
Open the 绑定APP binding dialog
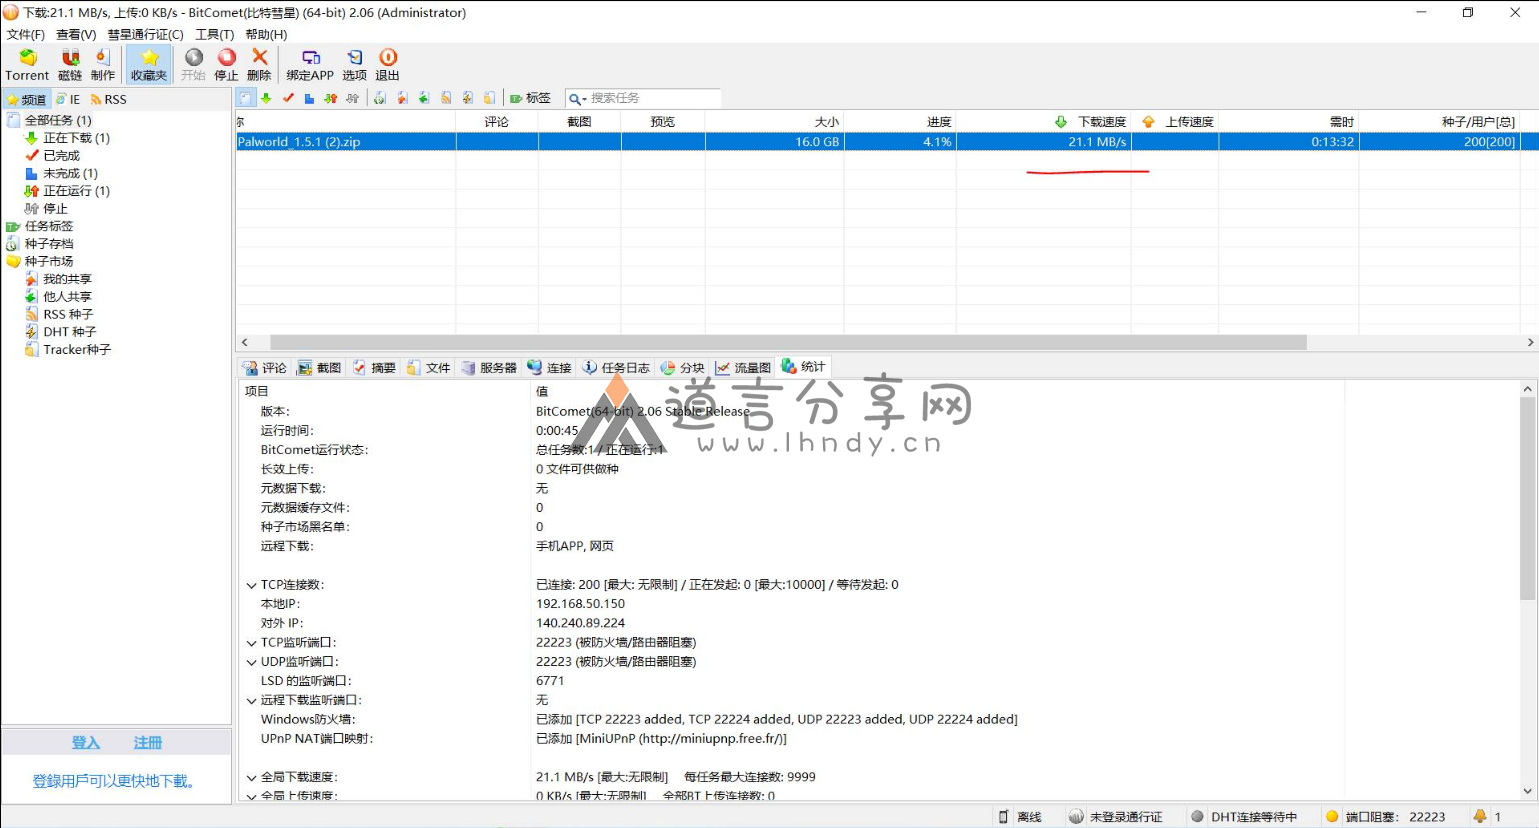coord(310,65)
